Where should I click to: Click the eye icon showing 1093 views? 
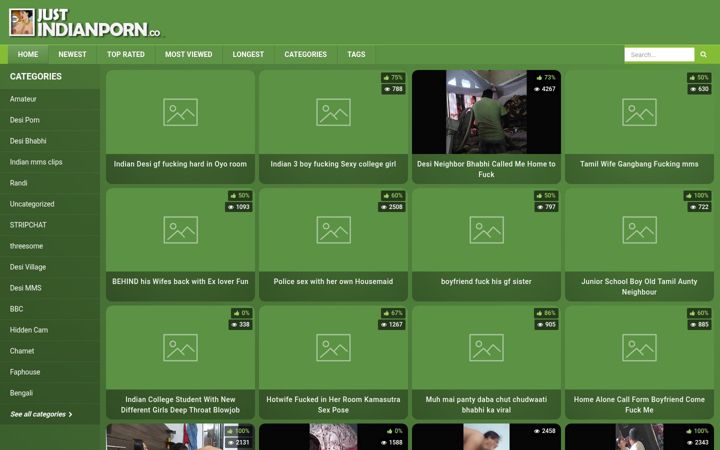pyautogui.click(x=231, y=207)
